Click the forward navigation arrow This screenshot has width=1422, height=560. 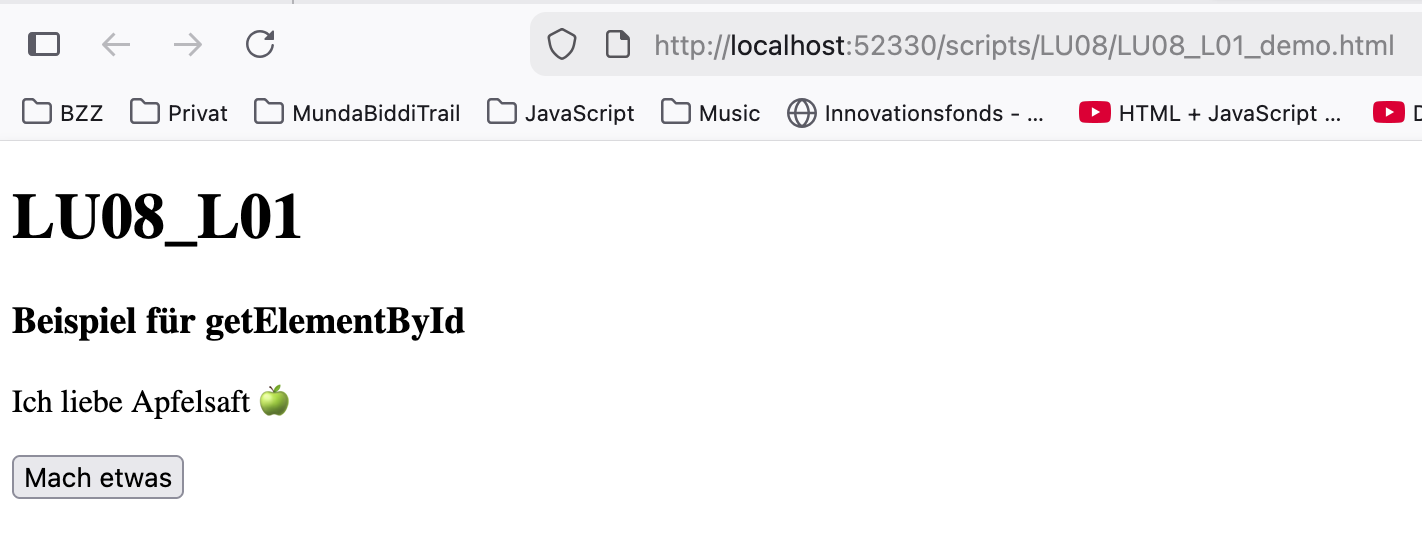click(x=188, y=44)
